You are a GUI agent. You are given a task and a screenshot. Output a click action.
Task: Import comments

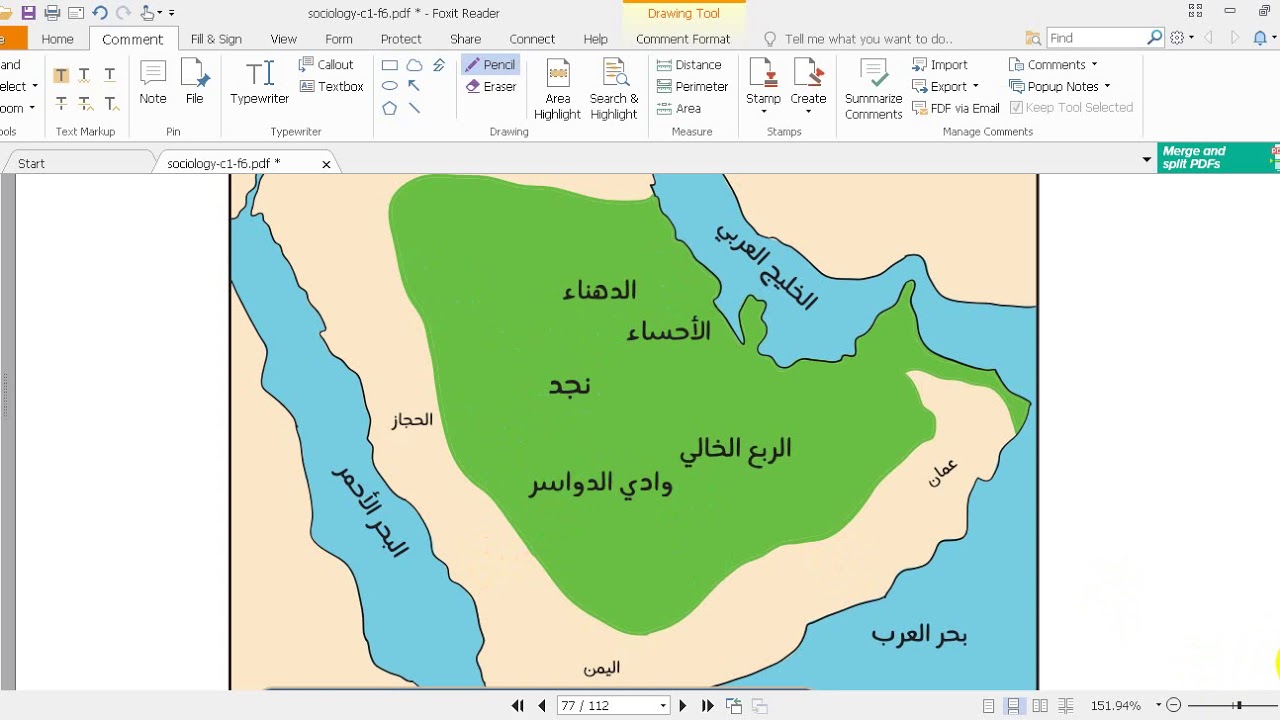point(940,65)
